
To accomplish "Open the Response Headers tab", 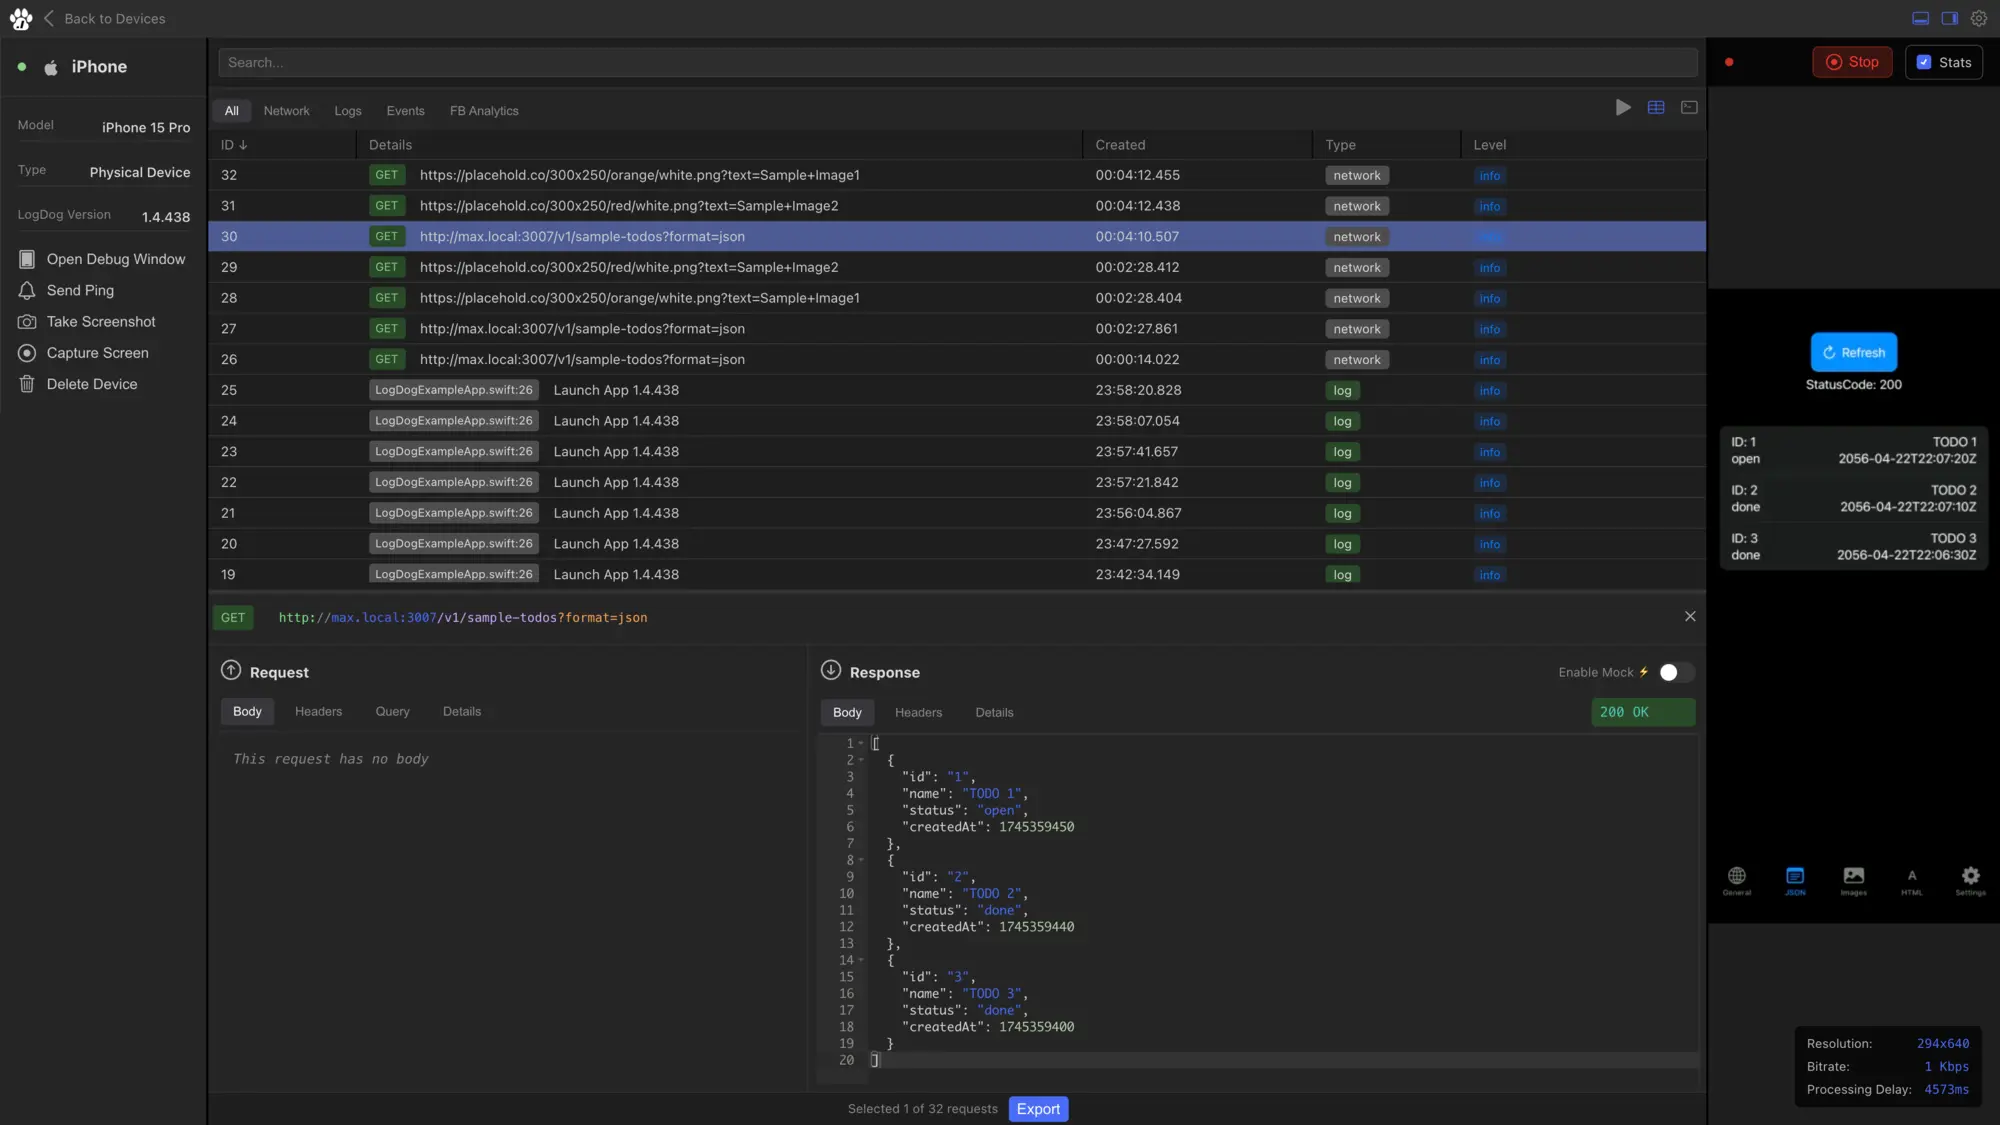I will click(x=918, y=713).
